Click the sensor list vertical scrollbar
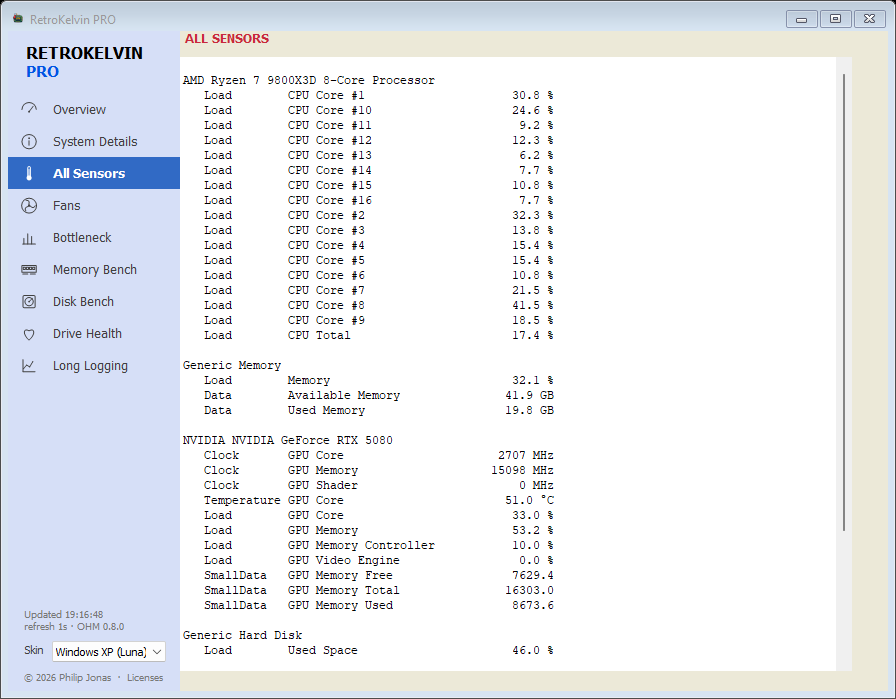 [x=843, y=302]
